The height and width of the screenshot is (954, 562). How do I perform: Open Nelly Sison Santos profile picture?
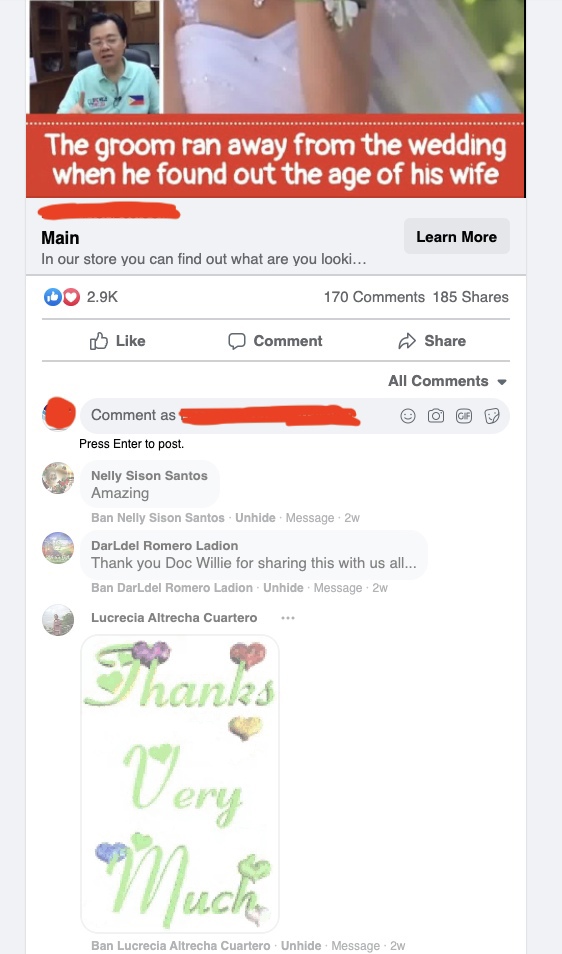tap(58, 478)
